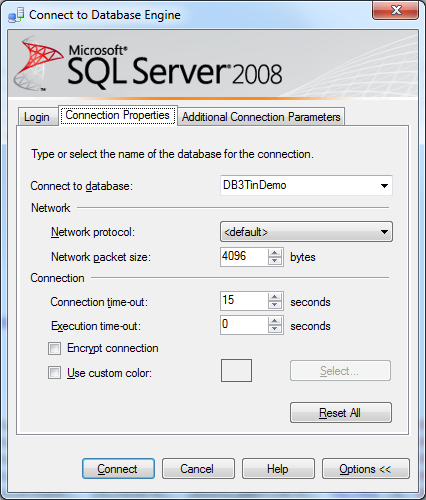426x500 pixels.
Task: Increase Connection time-out with up arrow
Action: pyautogui.click(x=275, y=297)
